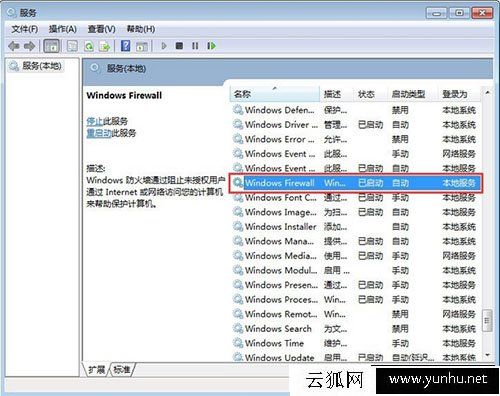Screen dimensions: 500x396
Task: Select the Windows Remot... service row
Action: pos(356,314)
